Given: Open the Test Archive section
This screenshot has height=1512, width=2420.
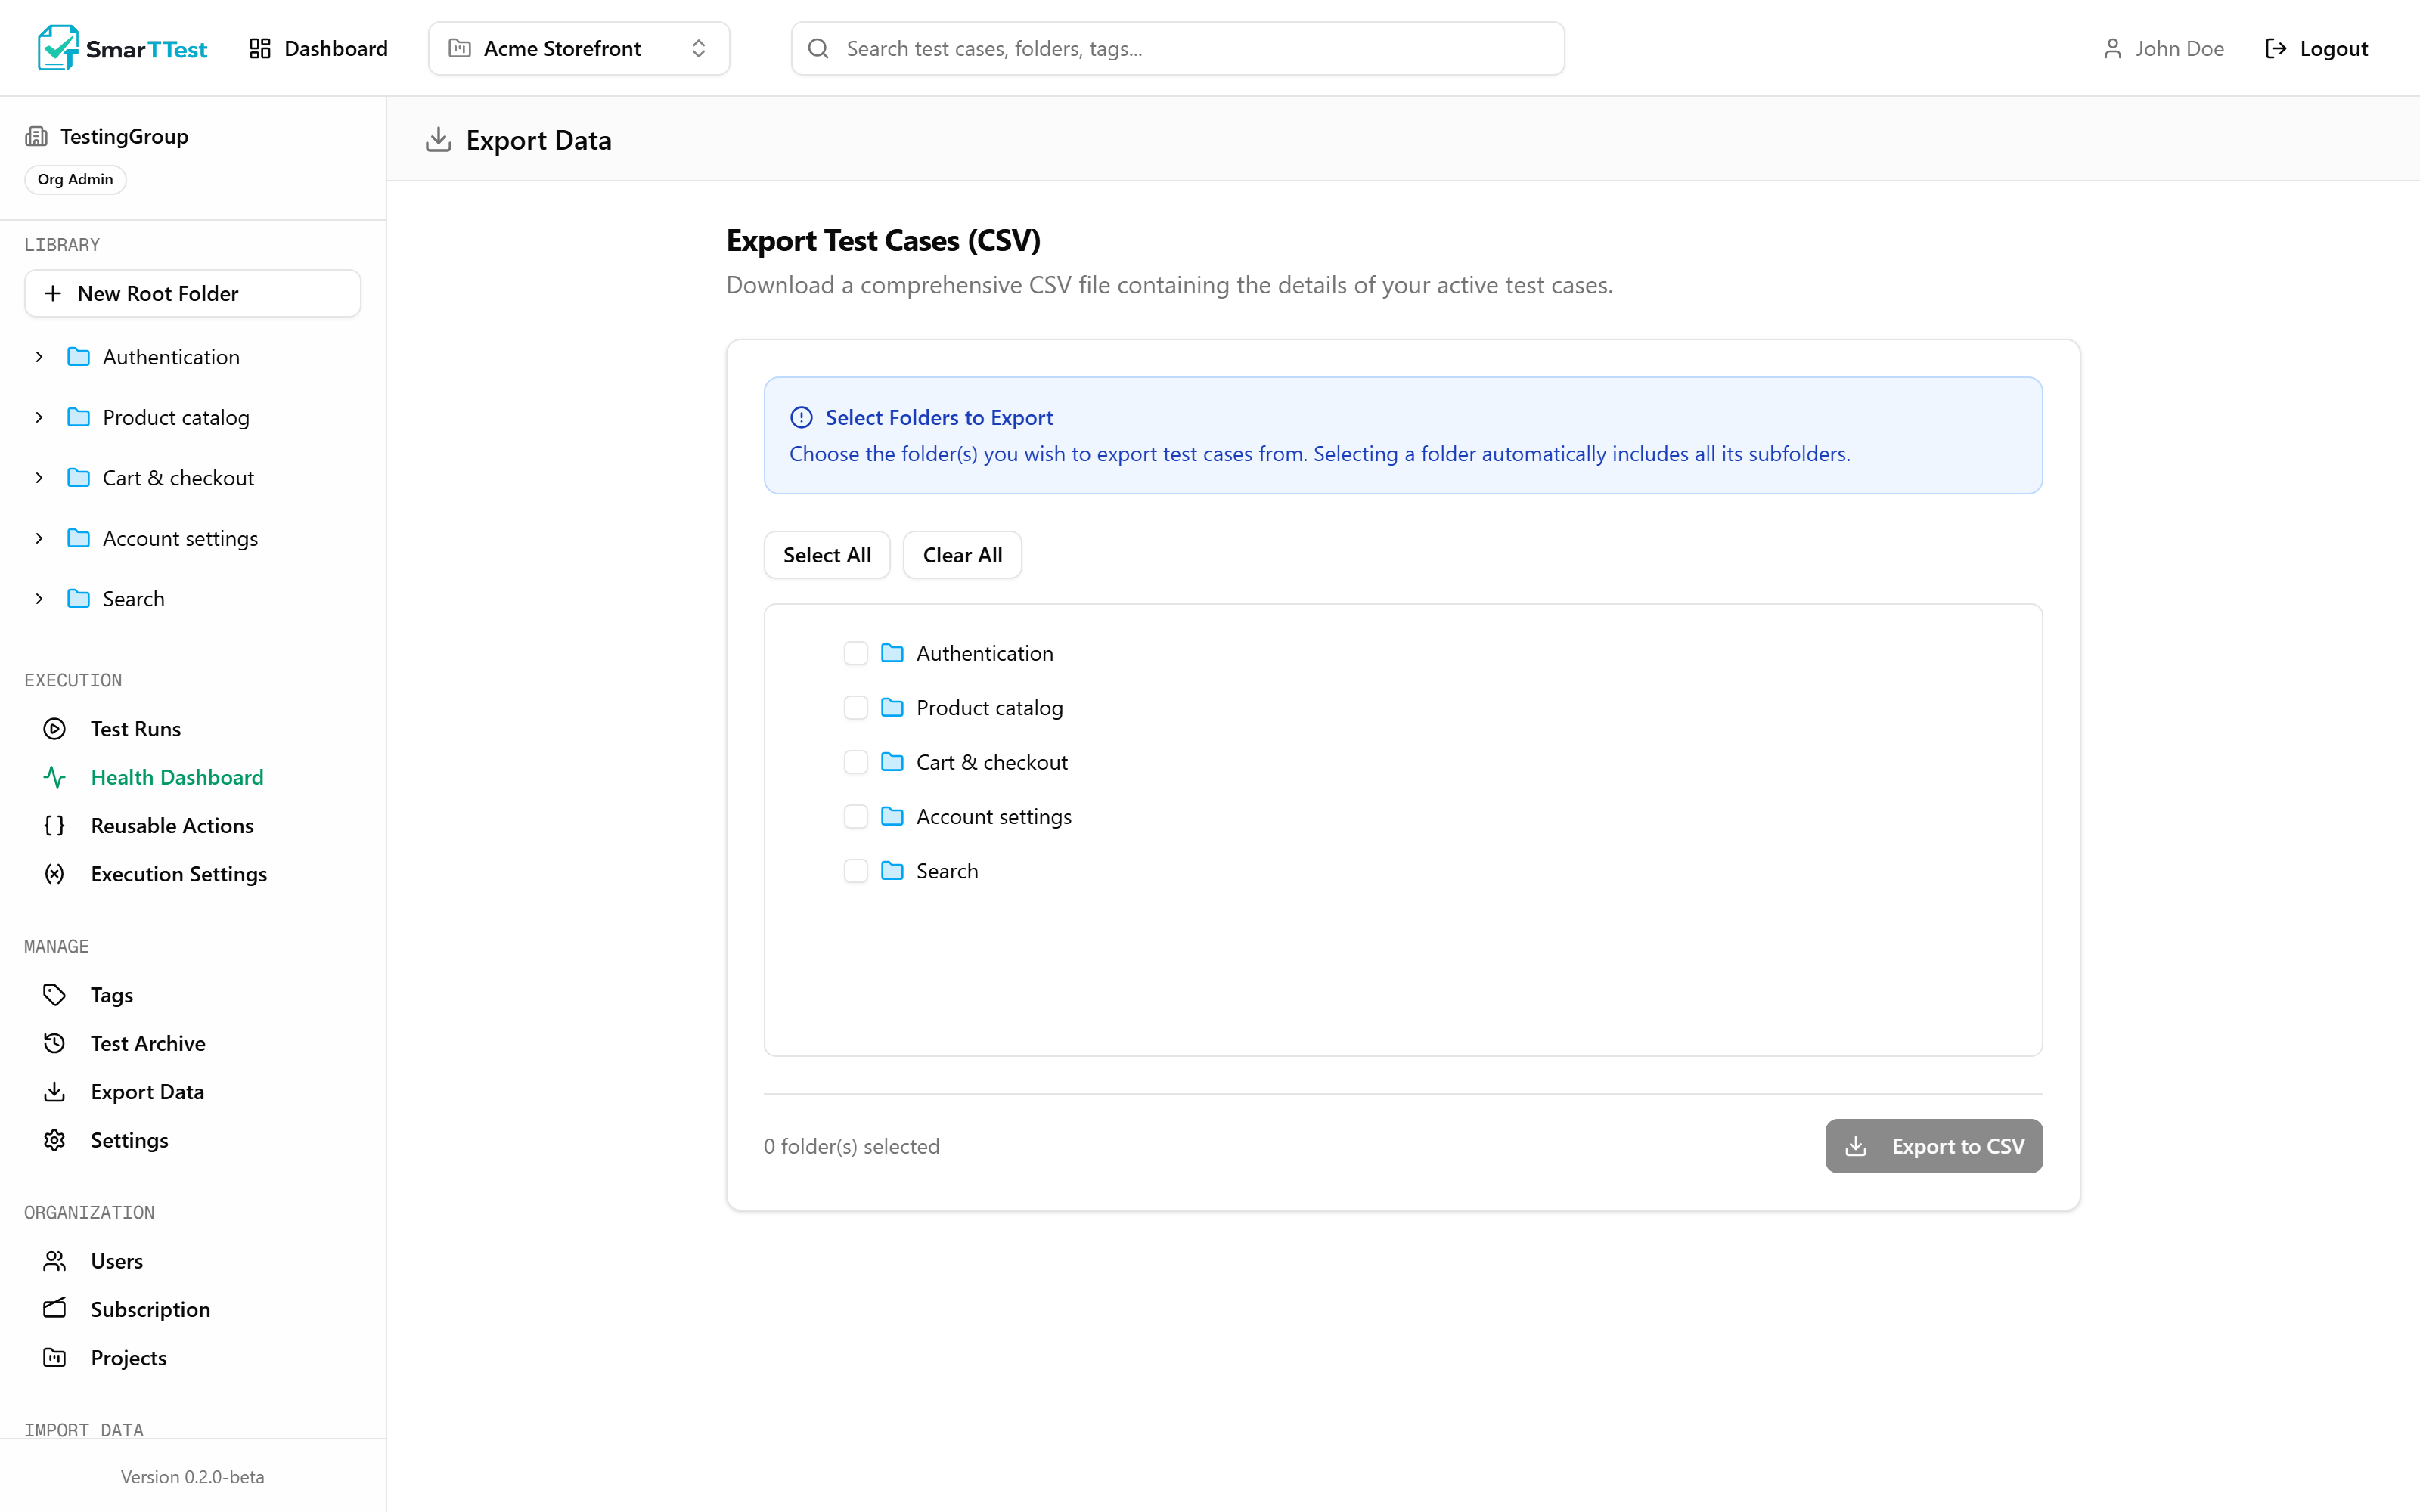Looking at the screenshot, I should [148, 1043].
